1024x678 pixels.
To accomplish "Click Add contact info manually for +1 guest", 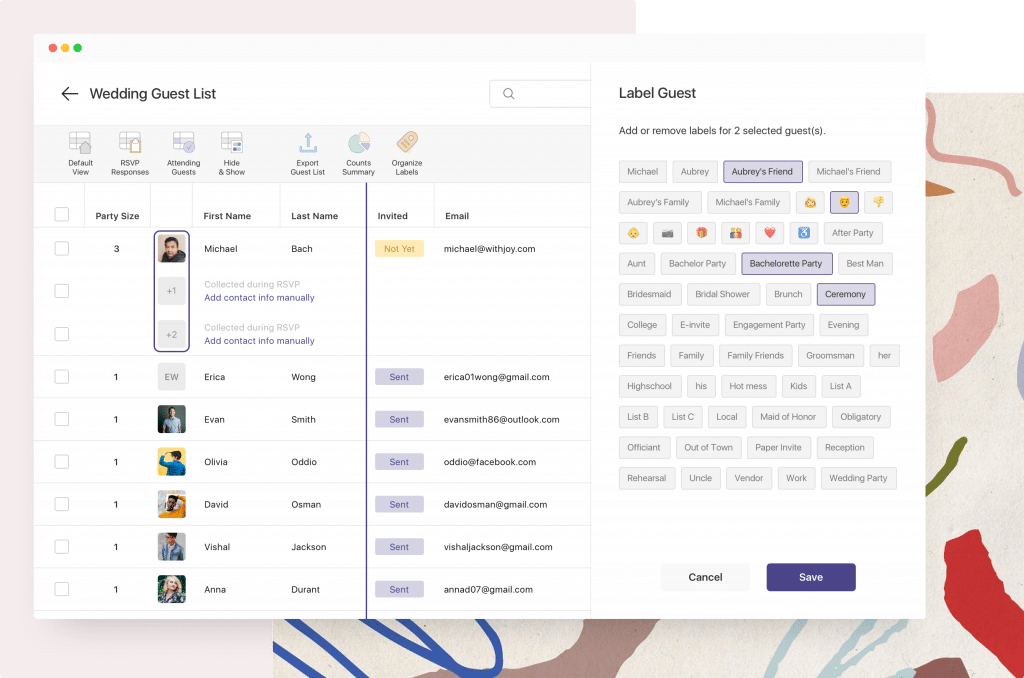I will 259,298.
